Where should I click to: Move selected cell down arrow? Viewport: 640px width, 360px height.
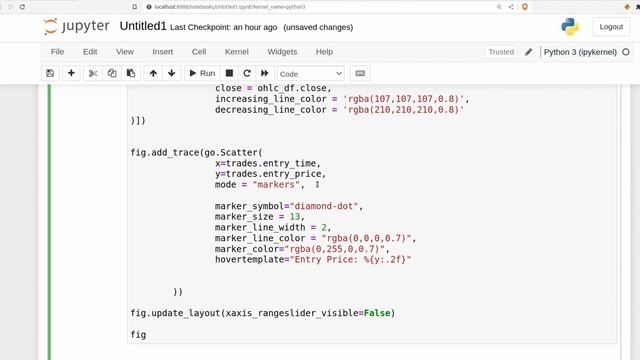[171, 73]
